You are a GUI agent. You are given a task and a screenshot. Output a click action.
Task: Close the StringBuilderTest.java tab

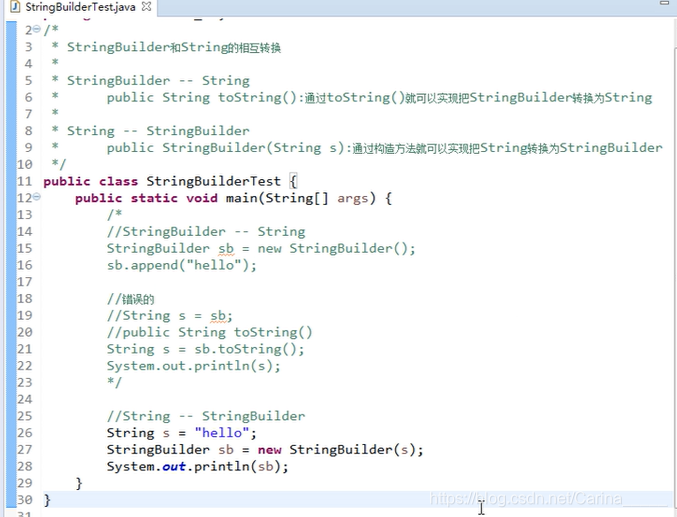(147, 6)
